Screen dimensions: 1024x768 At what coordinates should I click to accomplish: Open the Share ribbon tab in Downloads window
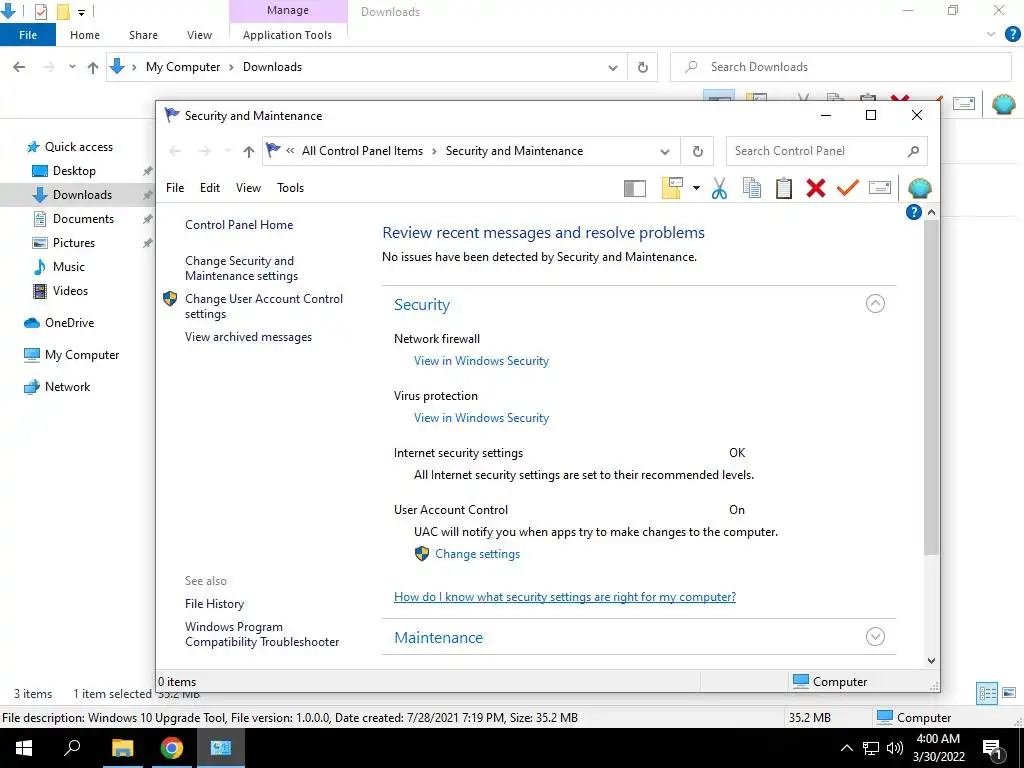pos(143,35)
